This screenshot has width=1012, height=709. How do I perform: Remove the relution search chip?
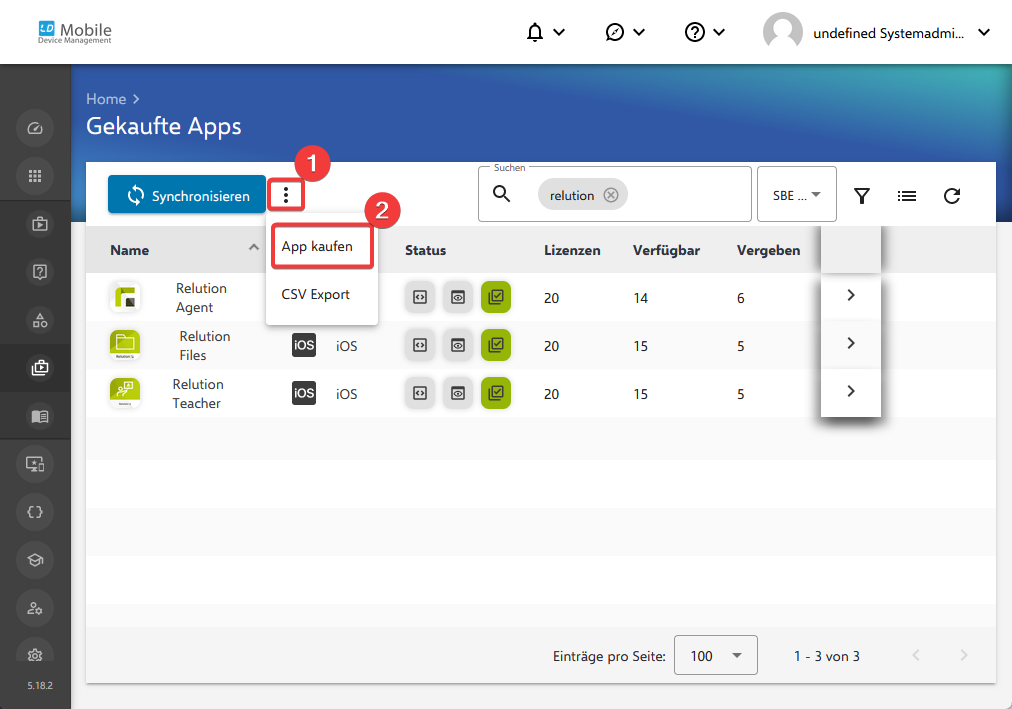[x=611, y=195]
